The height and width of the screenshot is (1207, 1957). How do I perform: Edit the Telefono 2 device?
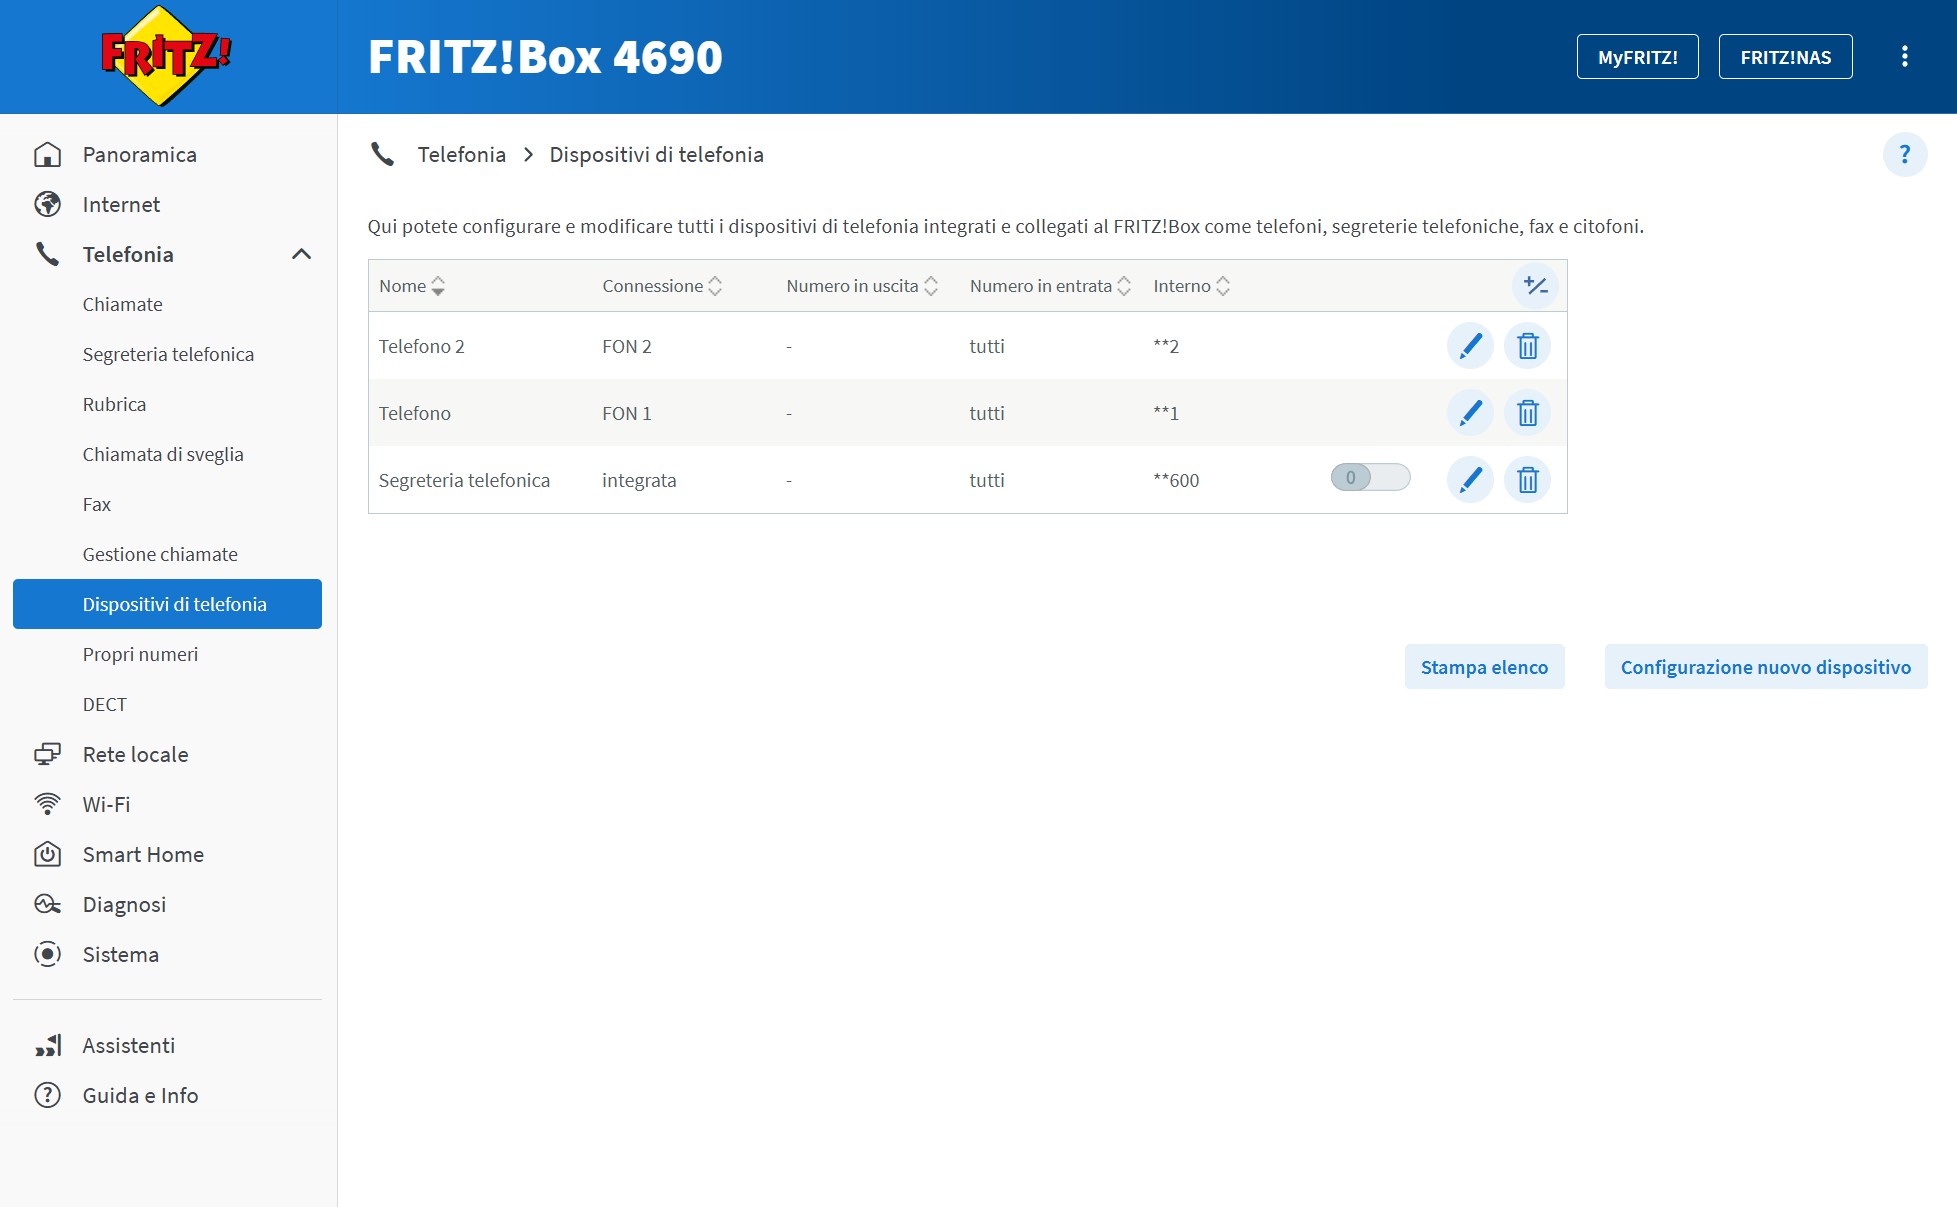pos(1470,346)
